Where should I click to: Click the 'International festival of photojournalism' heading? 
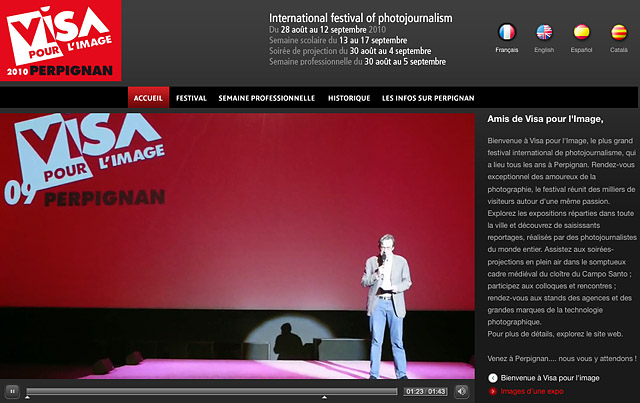360,18
